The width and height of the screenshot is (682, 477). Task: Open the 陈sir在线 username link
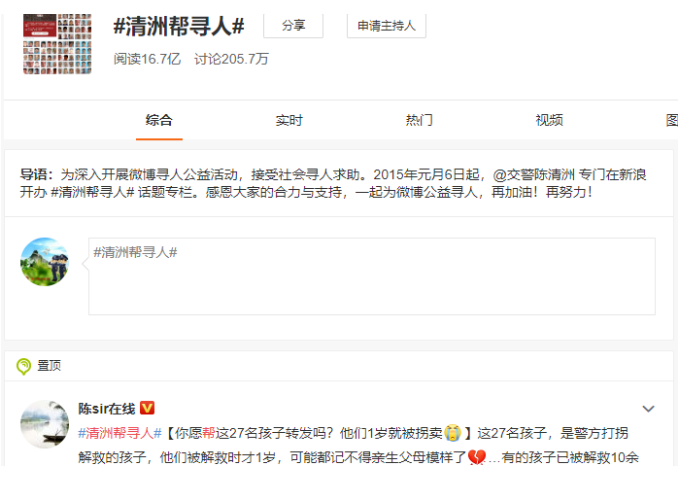click(x=106, y=409)
